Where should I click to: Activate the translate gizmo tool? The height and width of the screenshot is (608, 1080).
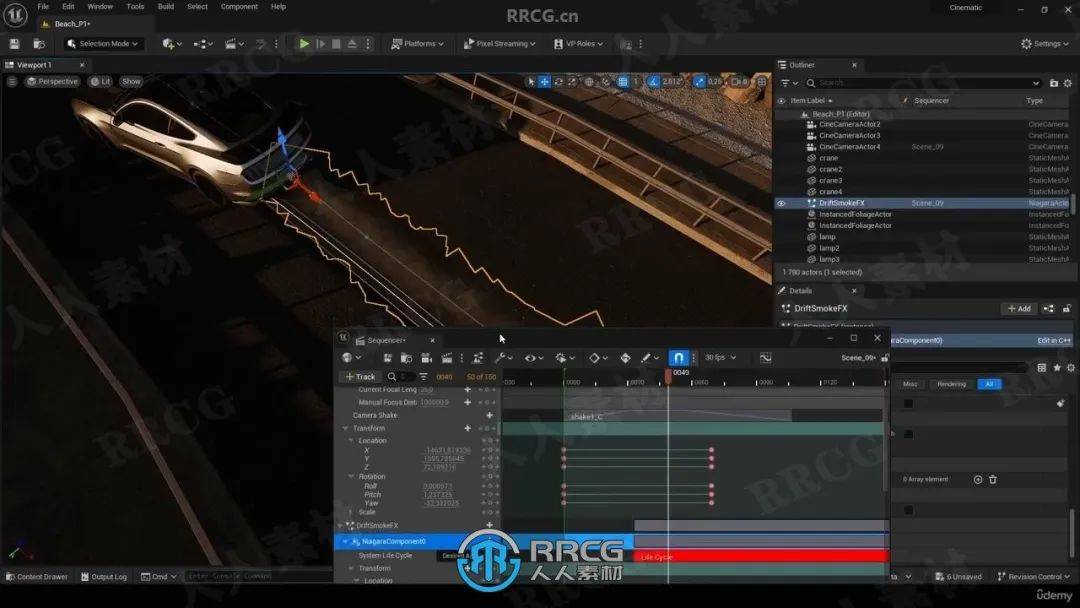544,81
